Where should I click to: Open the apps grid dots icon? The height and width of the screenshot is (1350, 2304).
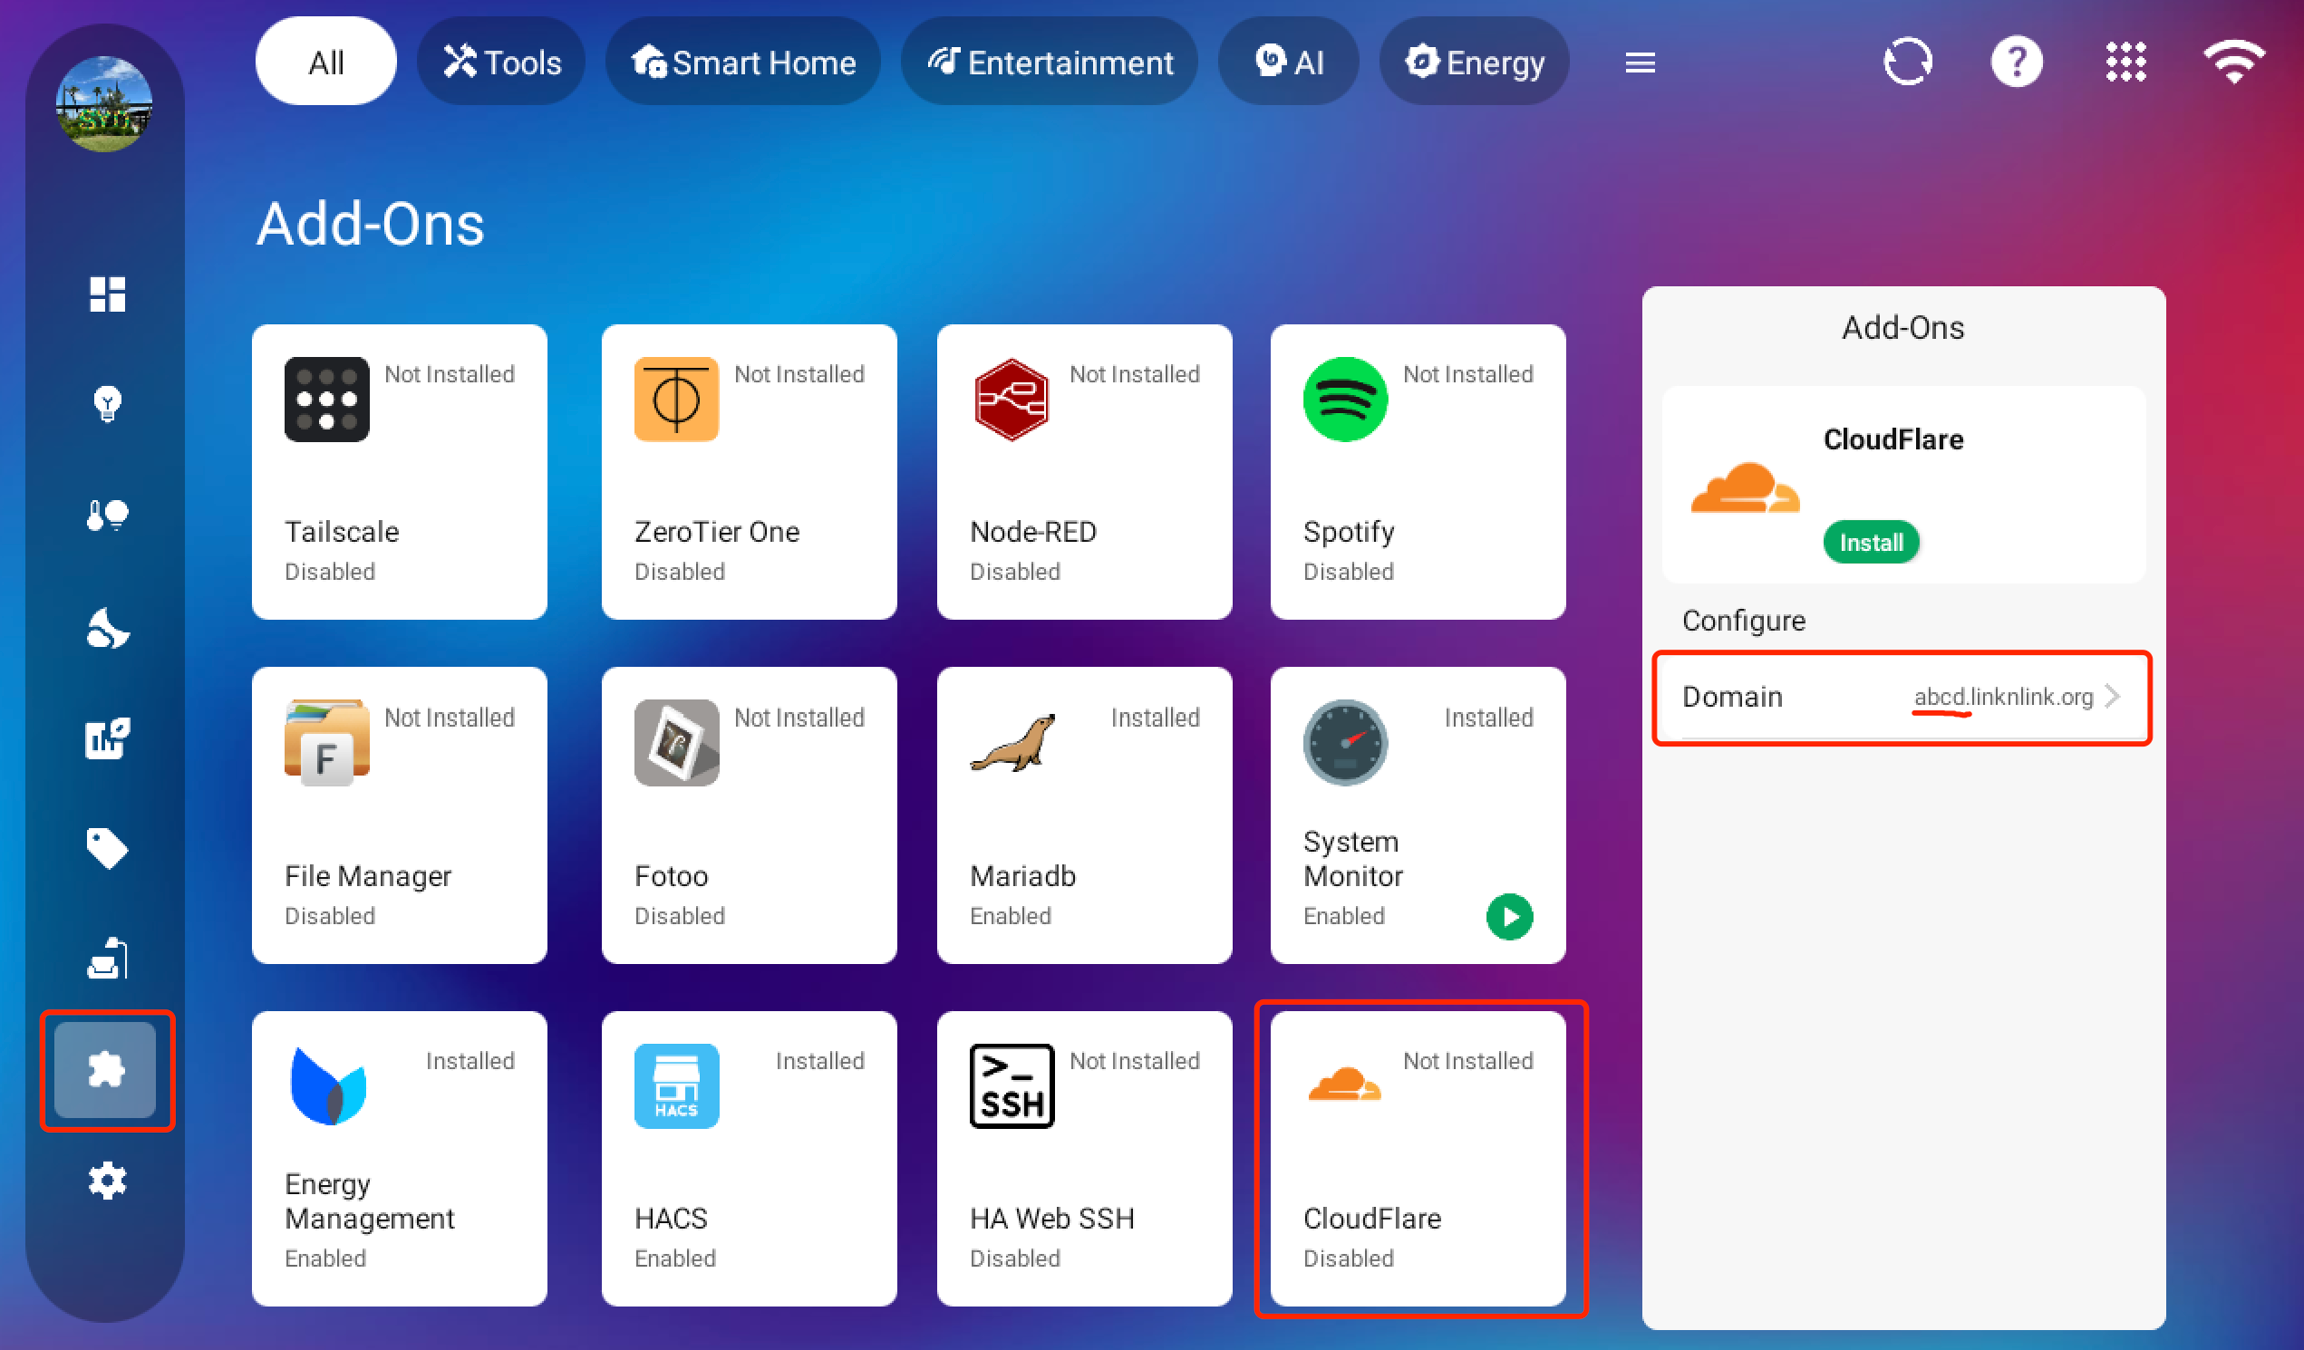(x=2125, y=62)
